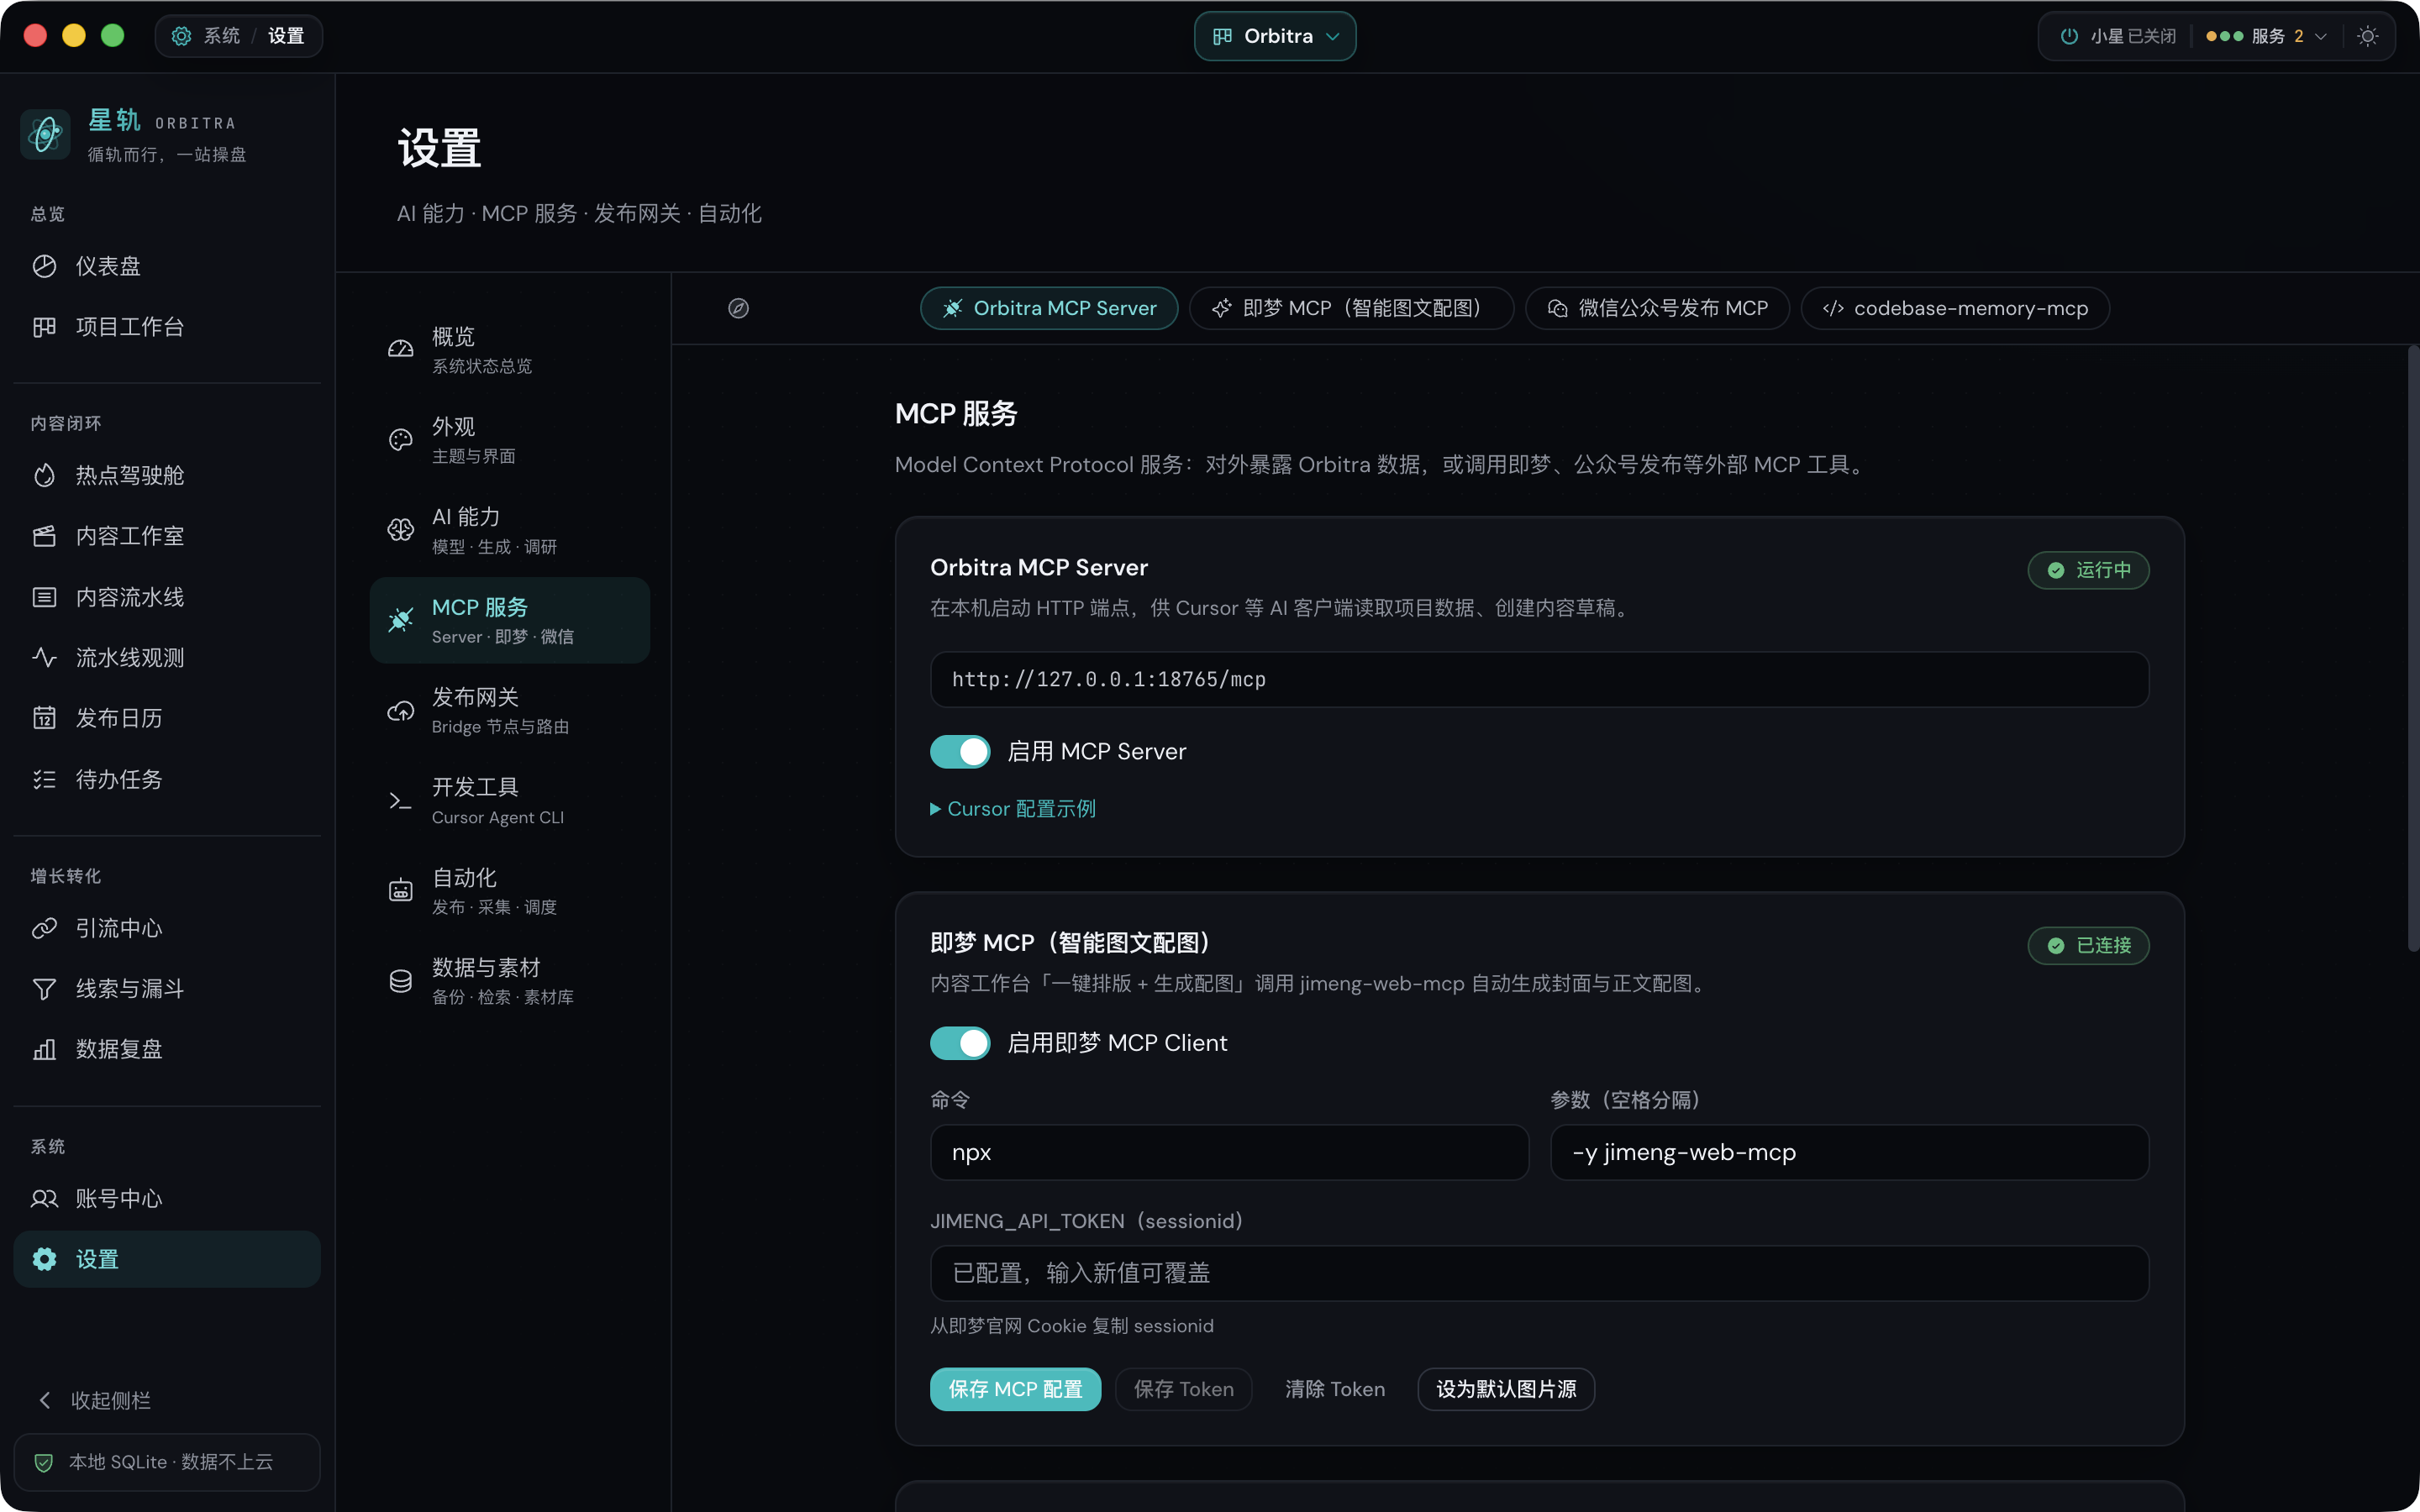2420x1512 pixels.
Task: Open 热点驾驶舱 flame icon
Action: [x=44, y=475]
